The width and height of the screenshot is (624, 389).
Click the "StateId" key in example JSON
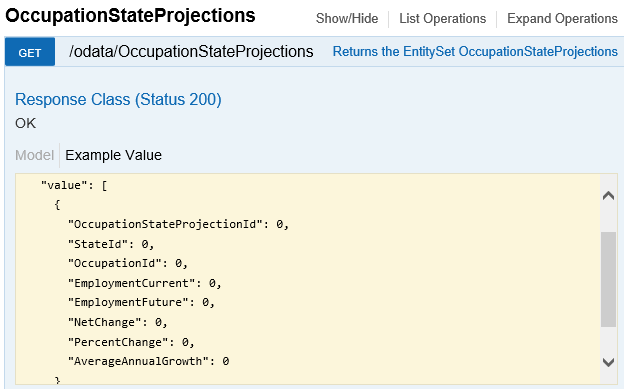coord(98,244)
